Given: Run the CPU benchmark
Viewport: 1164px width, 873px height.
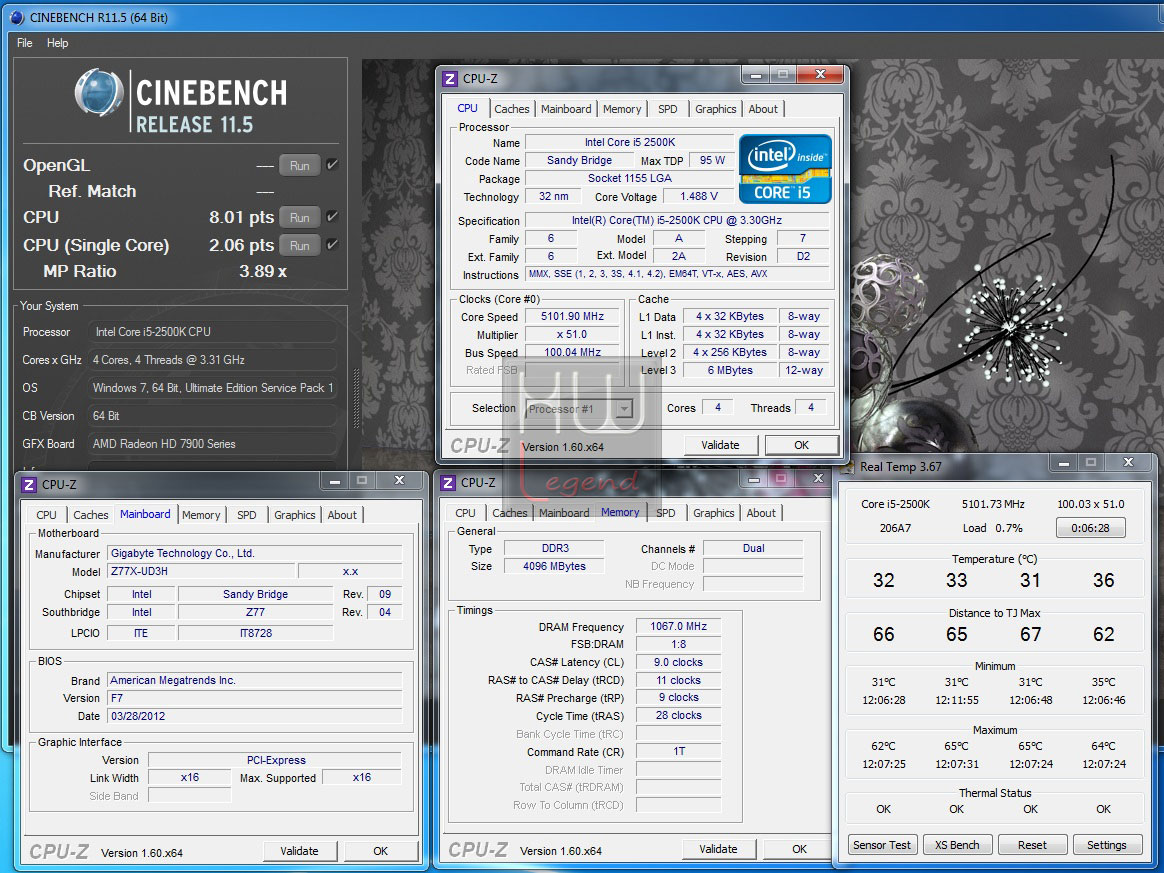Looking at the screenshot, I should point(300,218).
